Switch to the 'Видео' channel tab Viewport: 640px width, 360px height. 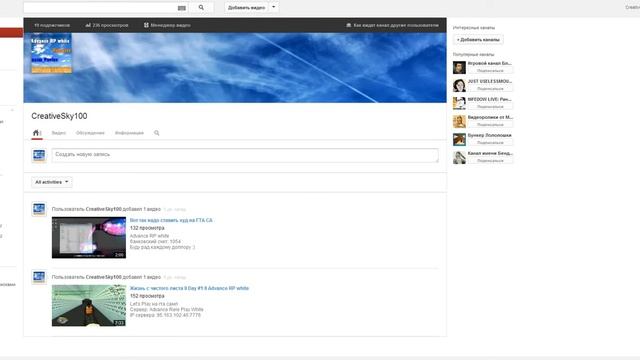point(59,133)
